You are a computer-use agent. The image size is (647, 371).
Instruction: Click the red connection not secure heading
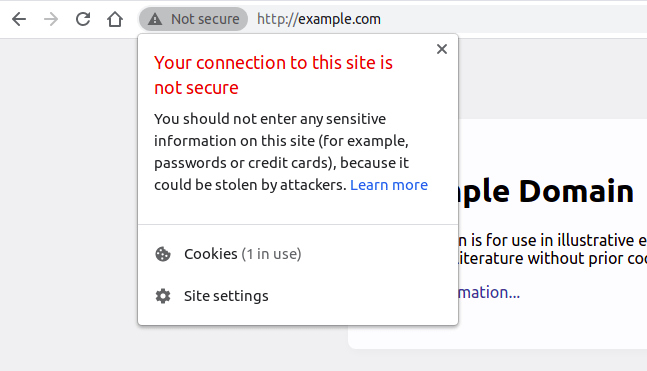pos(273,75)
